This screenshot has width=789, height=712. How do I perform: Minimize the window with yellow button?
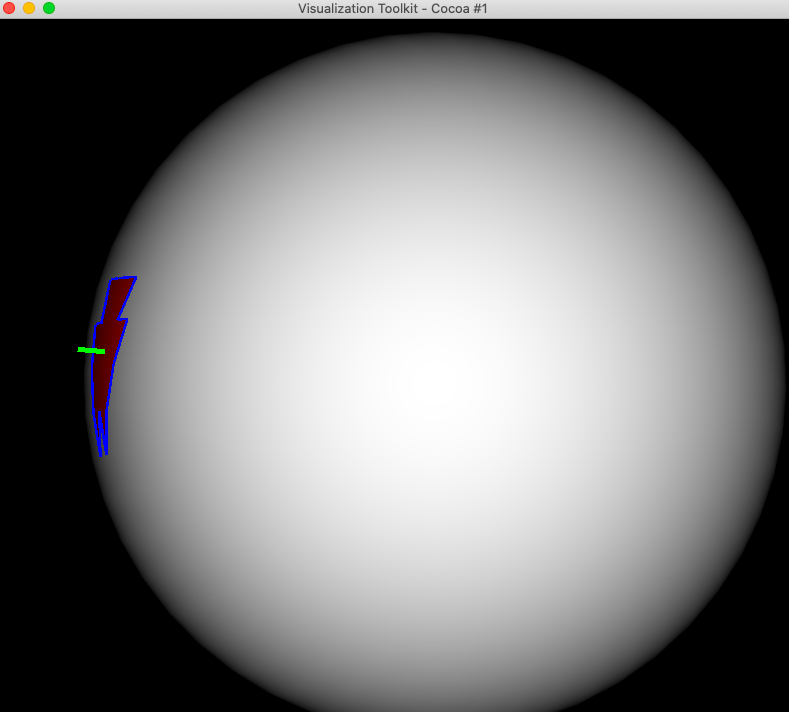[29, 8]
